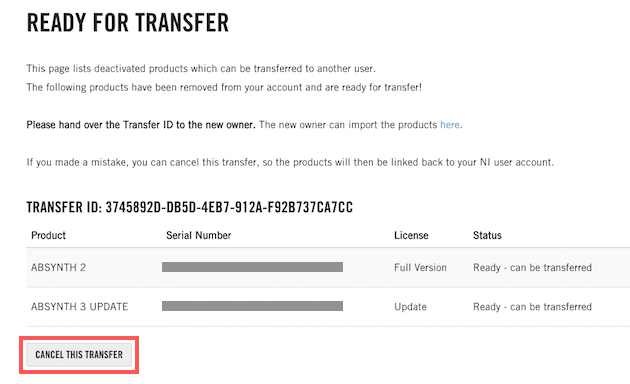Click the Update license cell
Viewport: 630px width, 384px height.
coord(410,307)
